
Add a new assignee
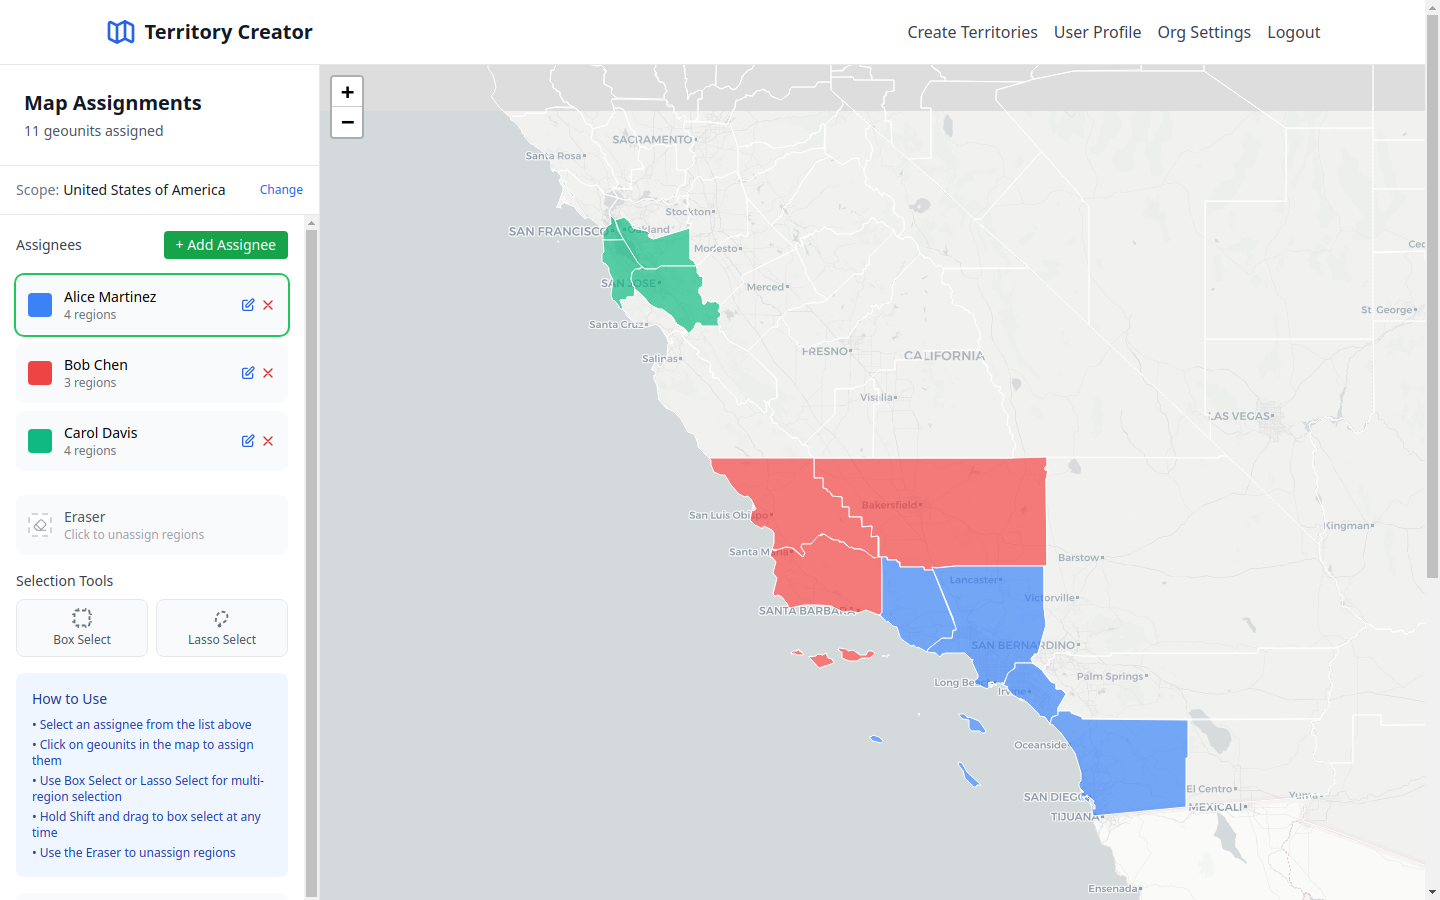[225, 245]
